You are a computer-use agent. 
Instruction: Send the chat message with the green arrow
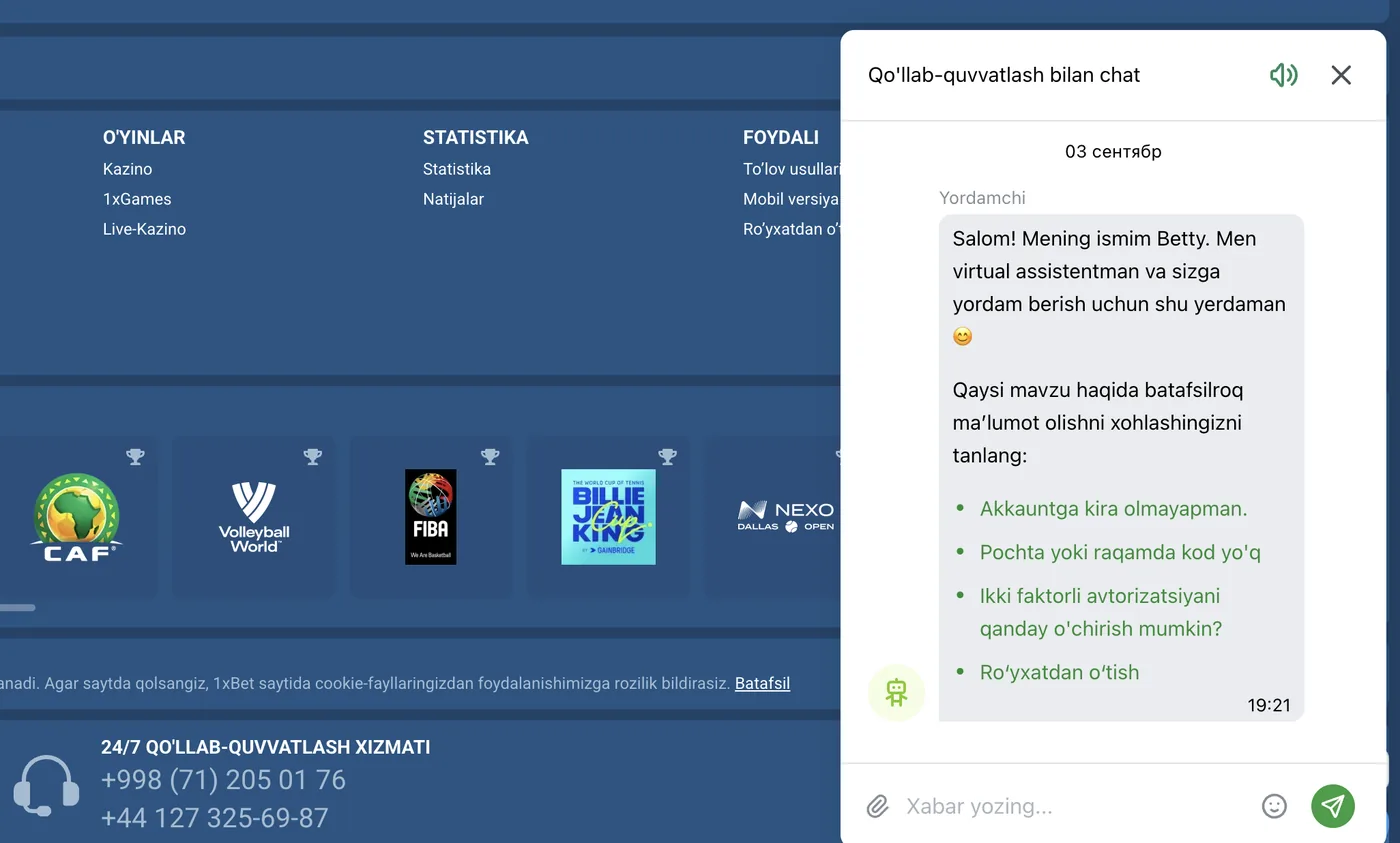click(x=1333, y=806)
